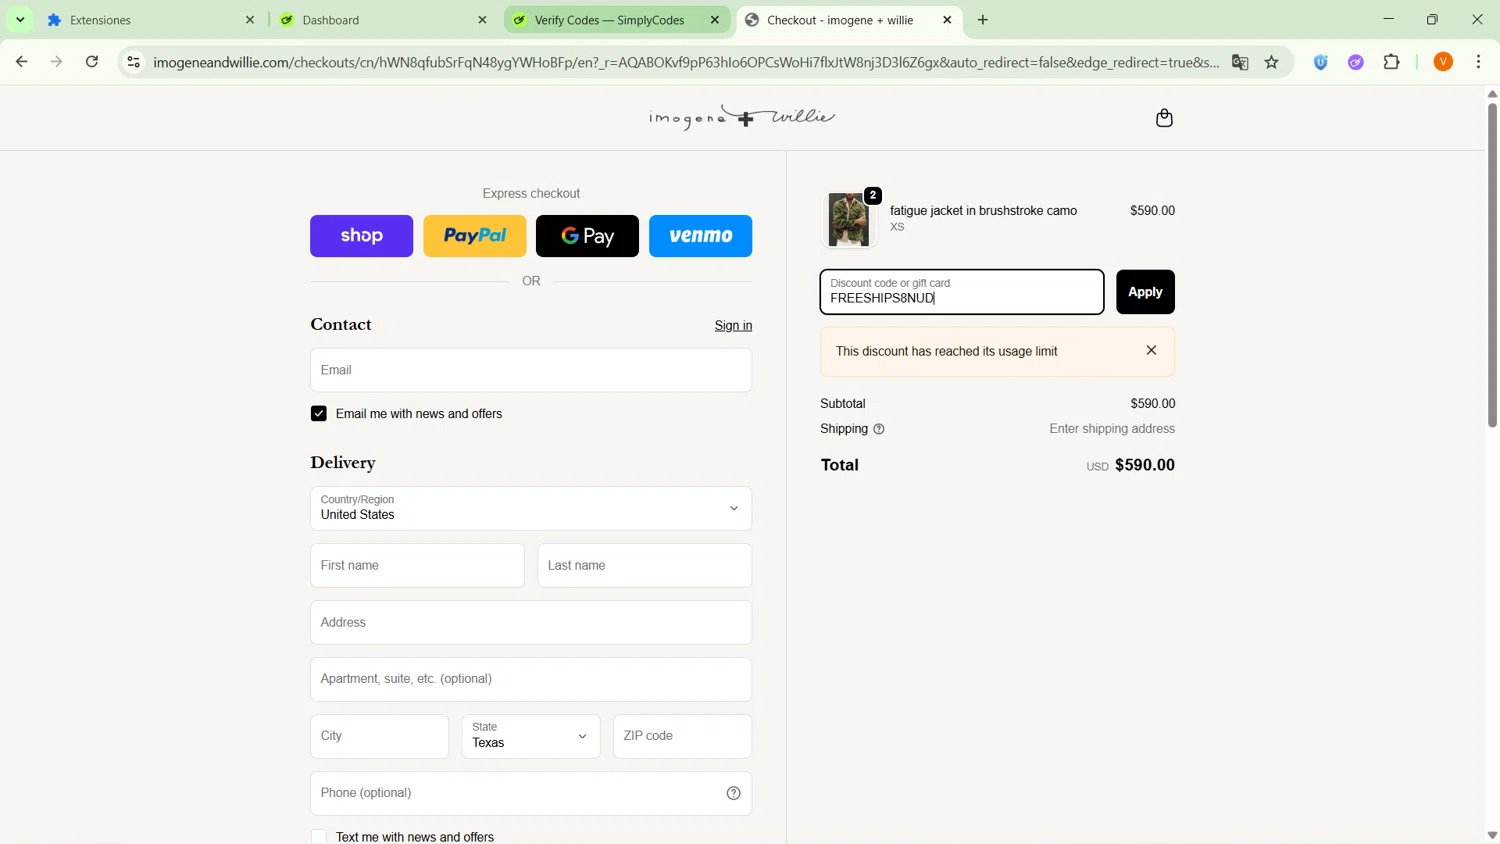Focus the City field

379,736
